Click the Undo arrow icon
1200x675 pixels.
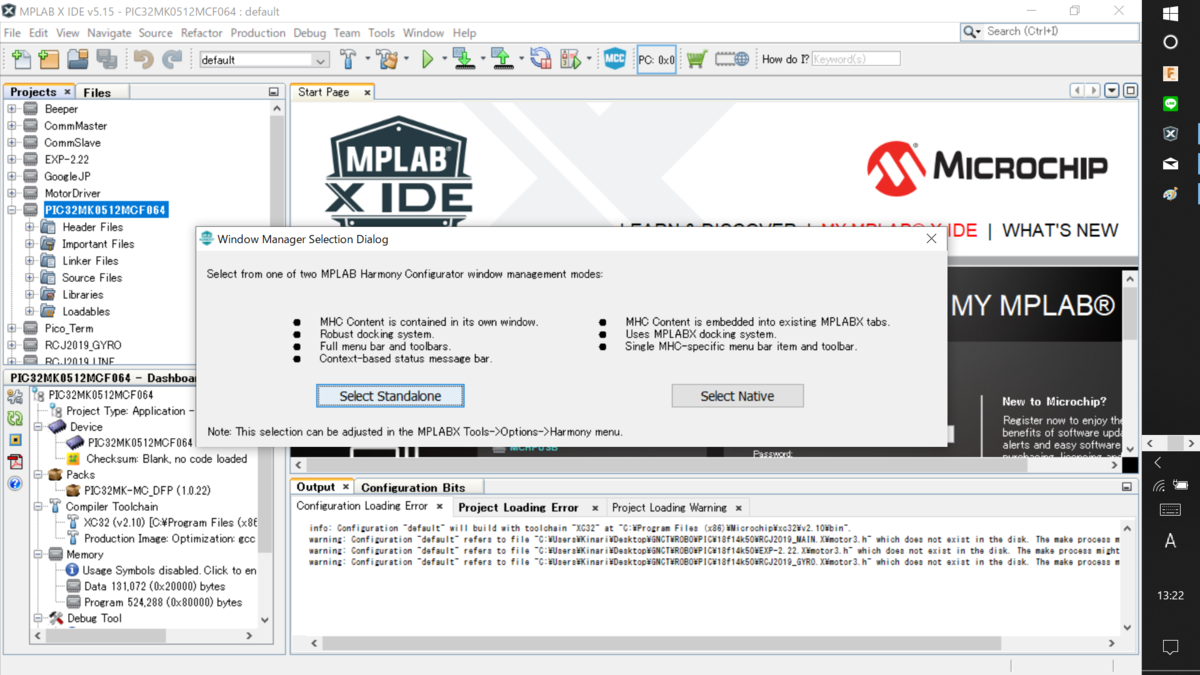(x=144, y=60)
